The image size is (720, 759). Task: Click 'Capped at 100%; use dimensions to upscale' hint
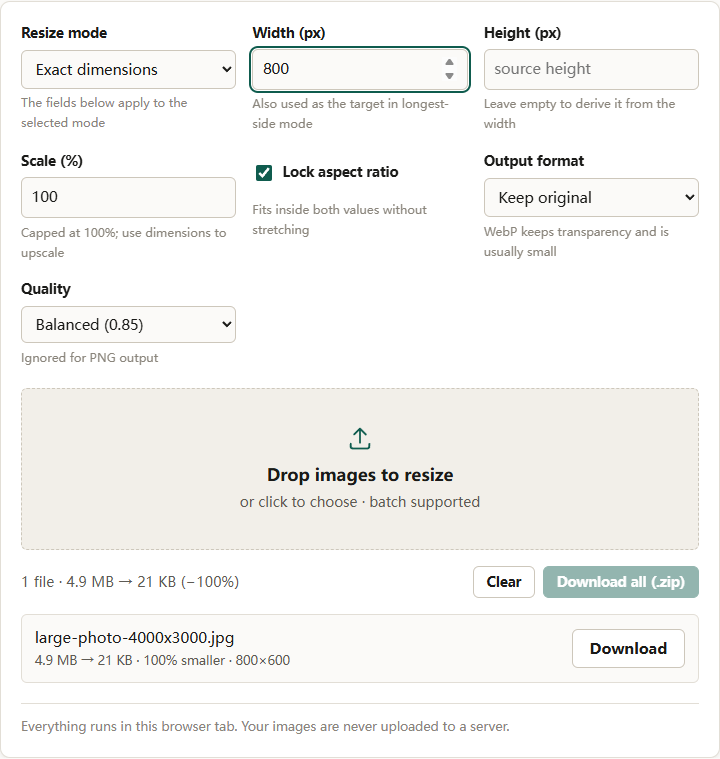[x=123, y=243]
